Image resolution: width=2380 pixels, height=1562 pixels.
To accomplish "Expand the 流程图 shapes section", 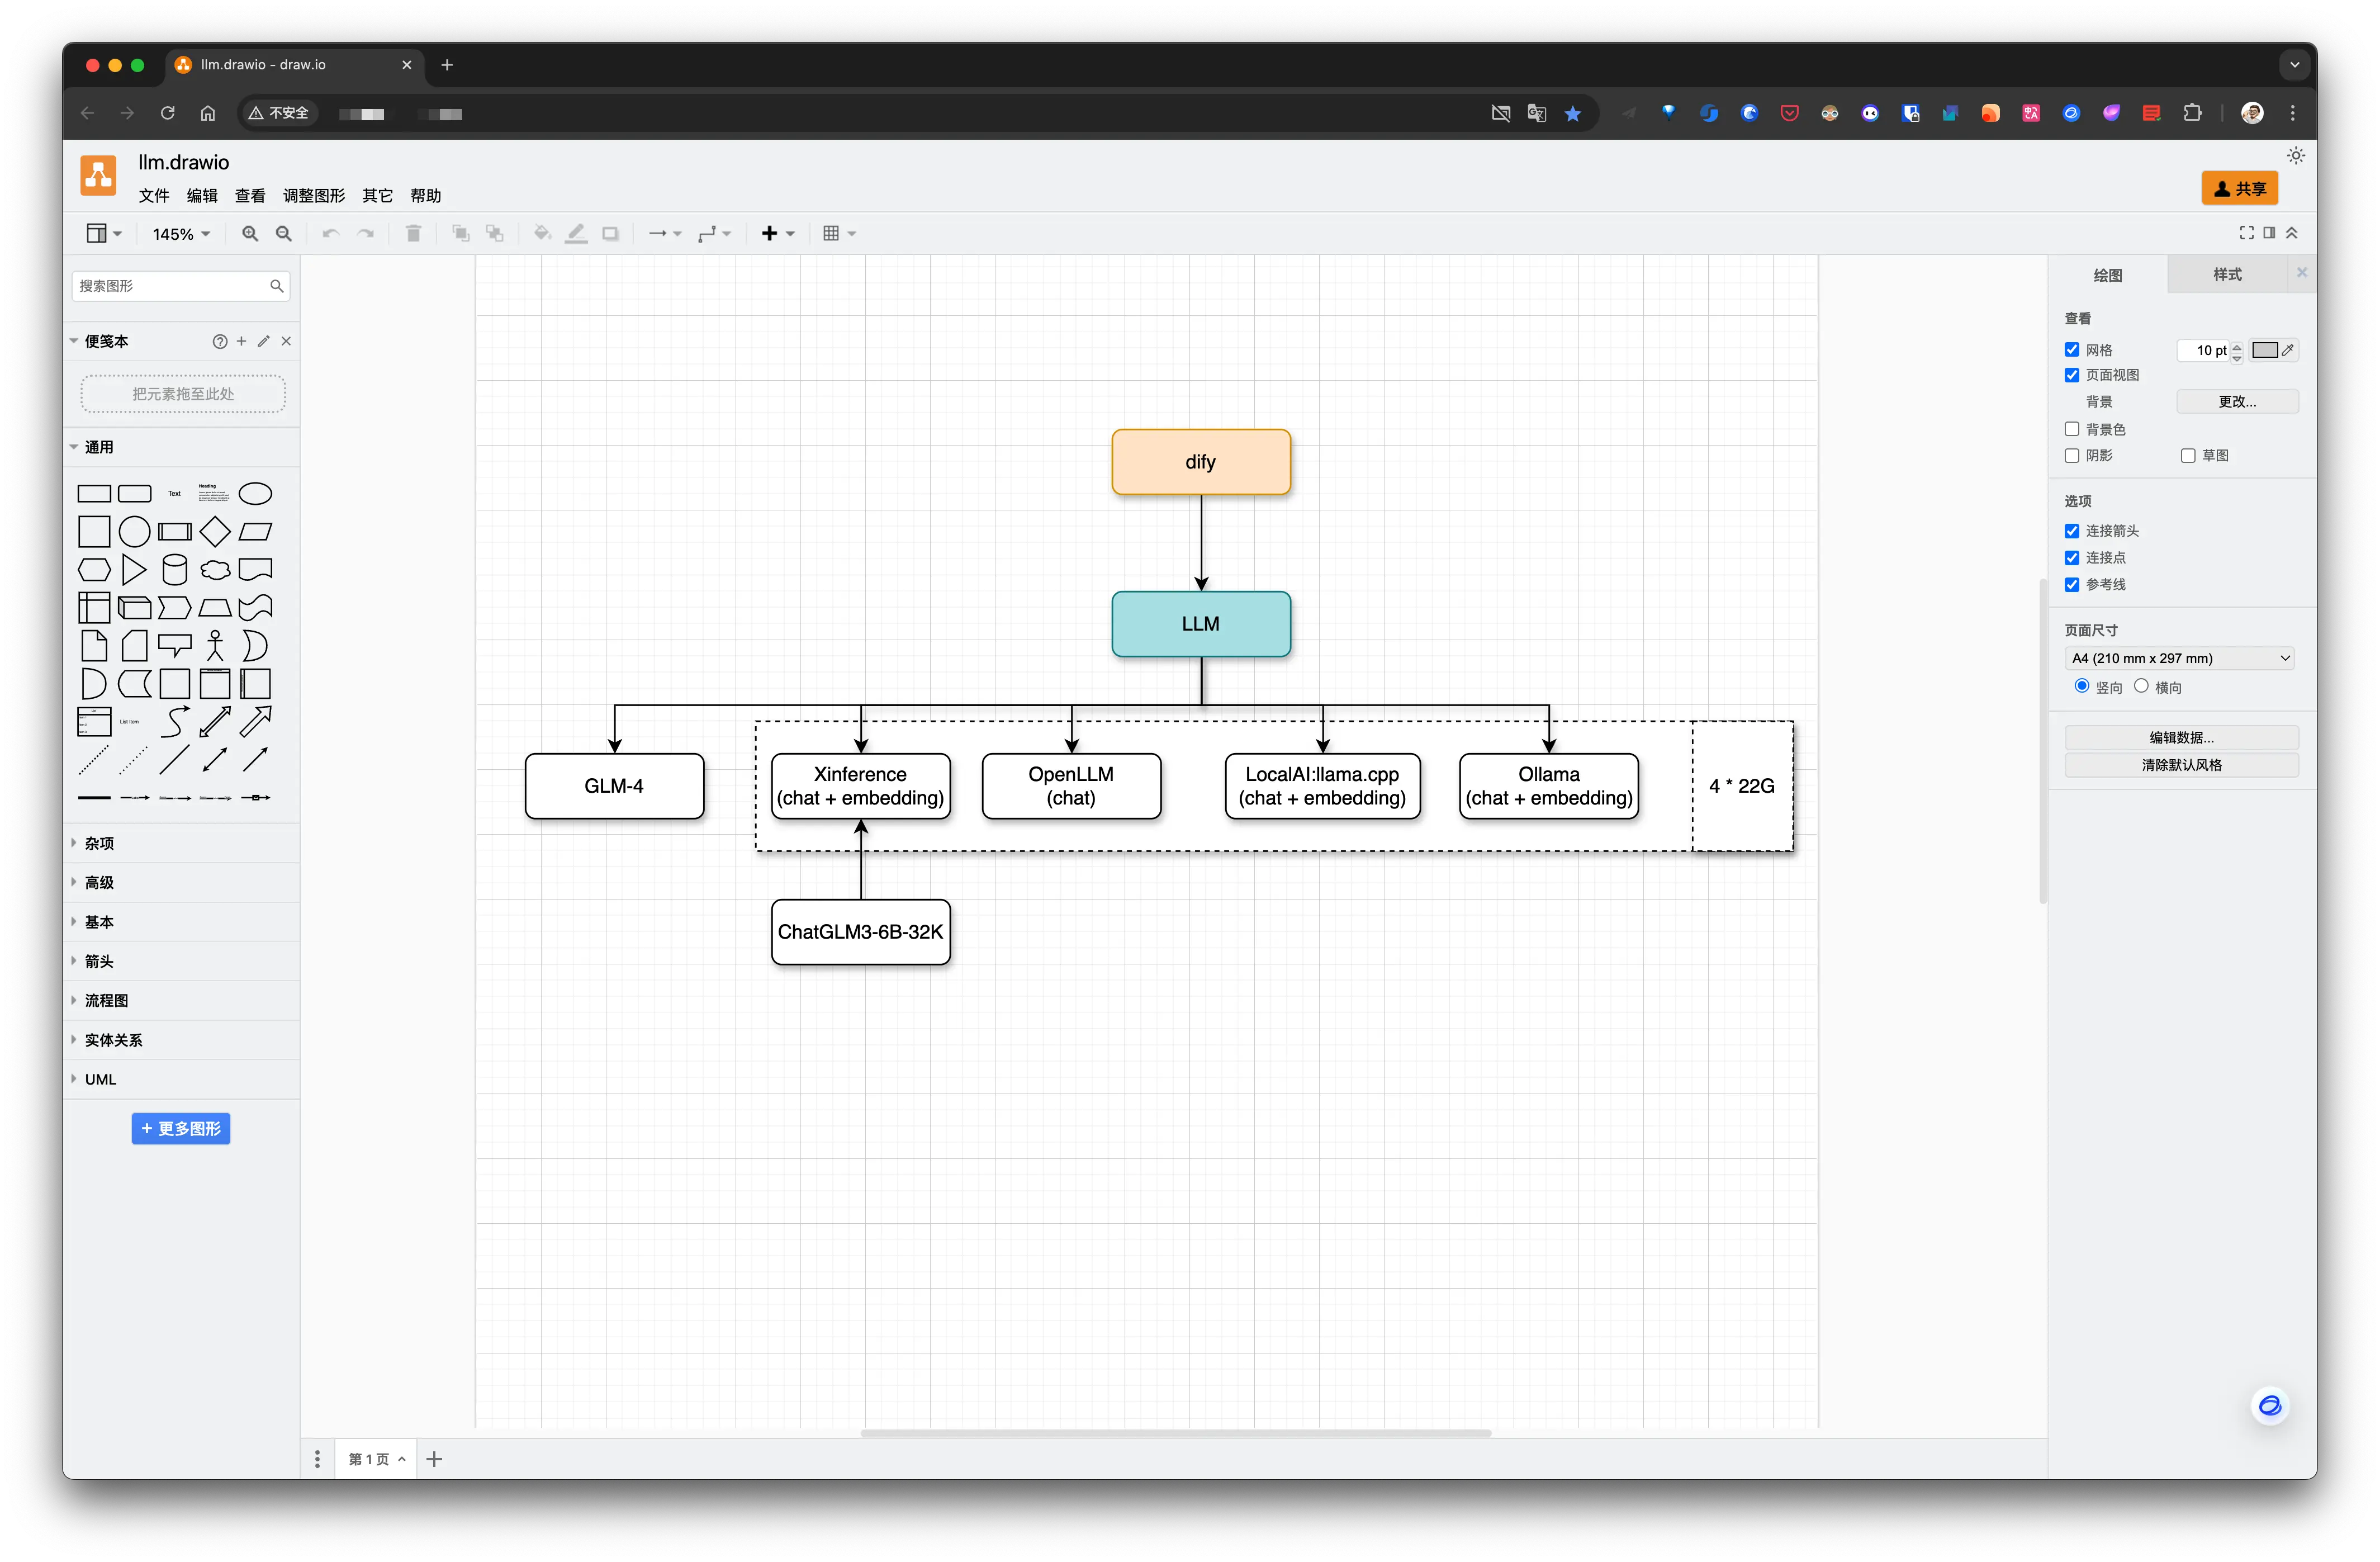I will click(106, 1001).
